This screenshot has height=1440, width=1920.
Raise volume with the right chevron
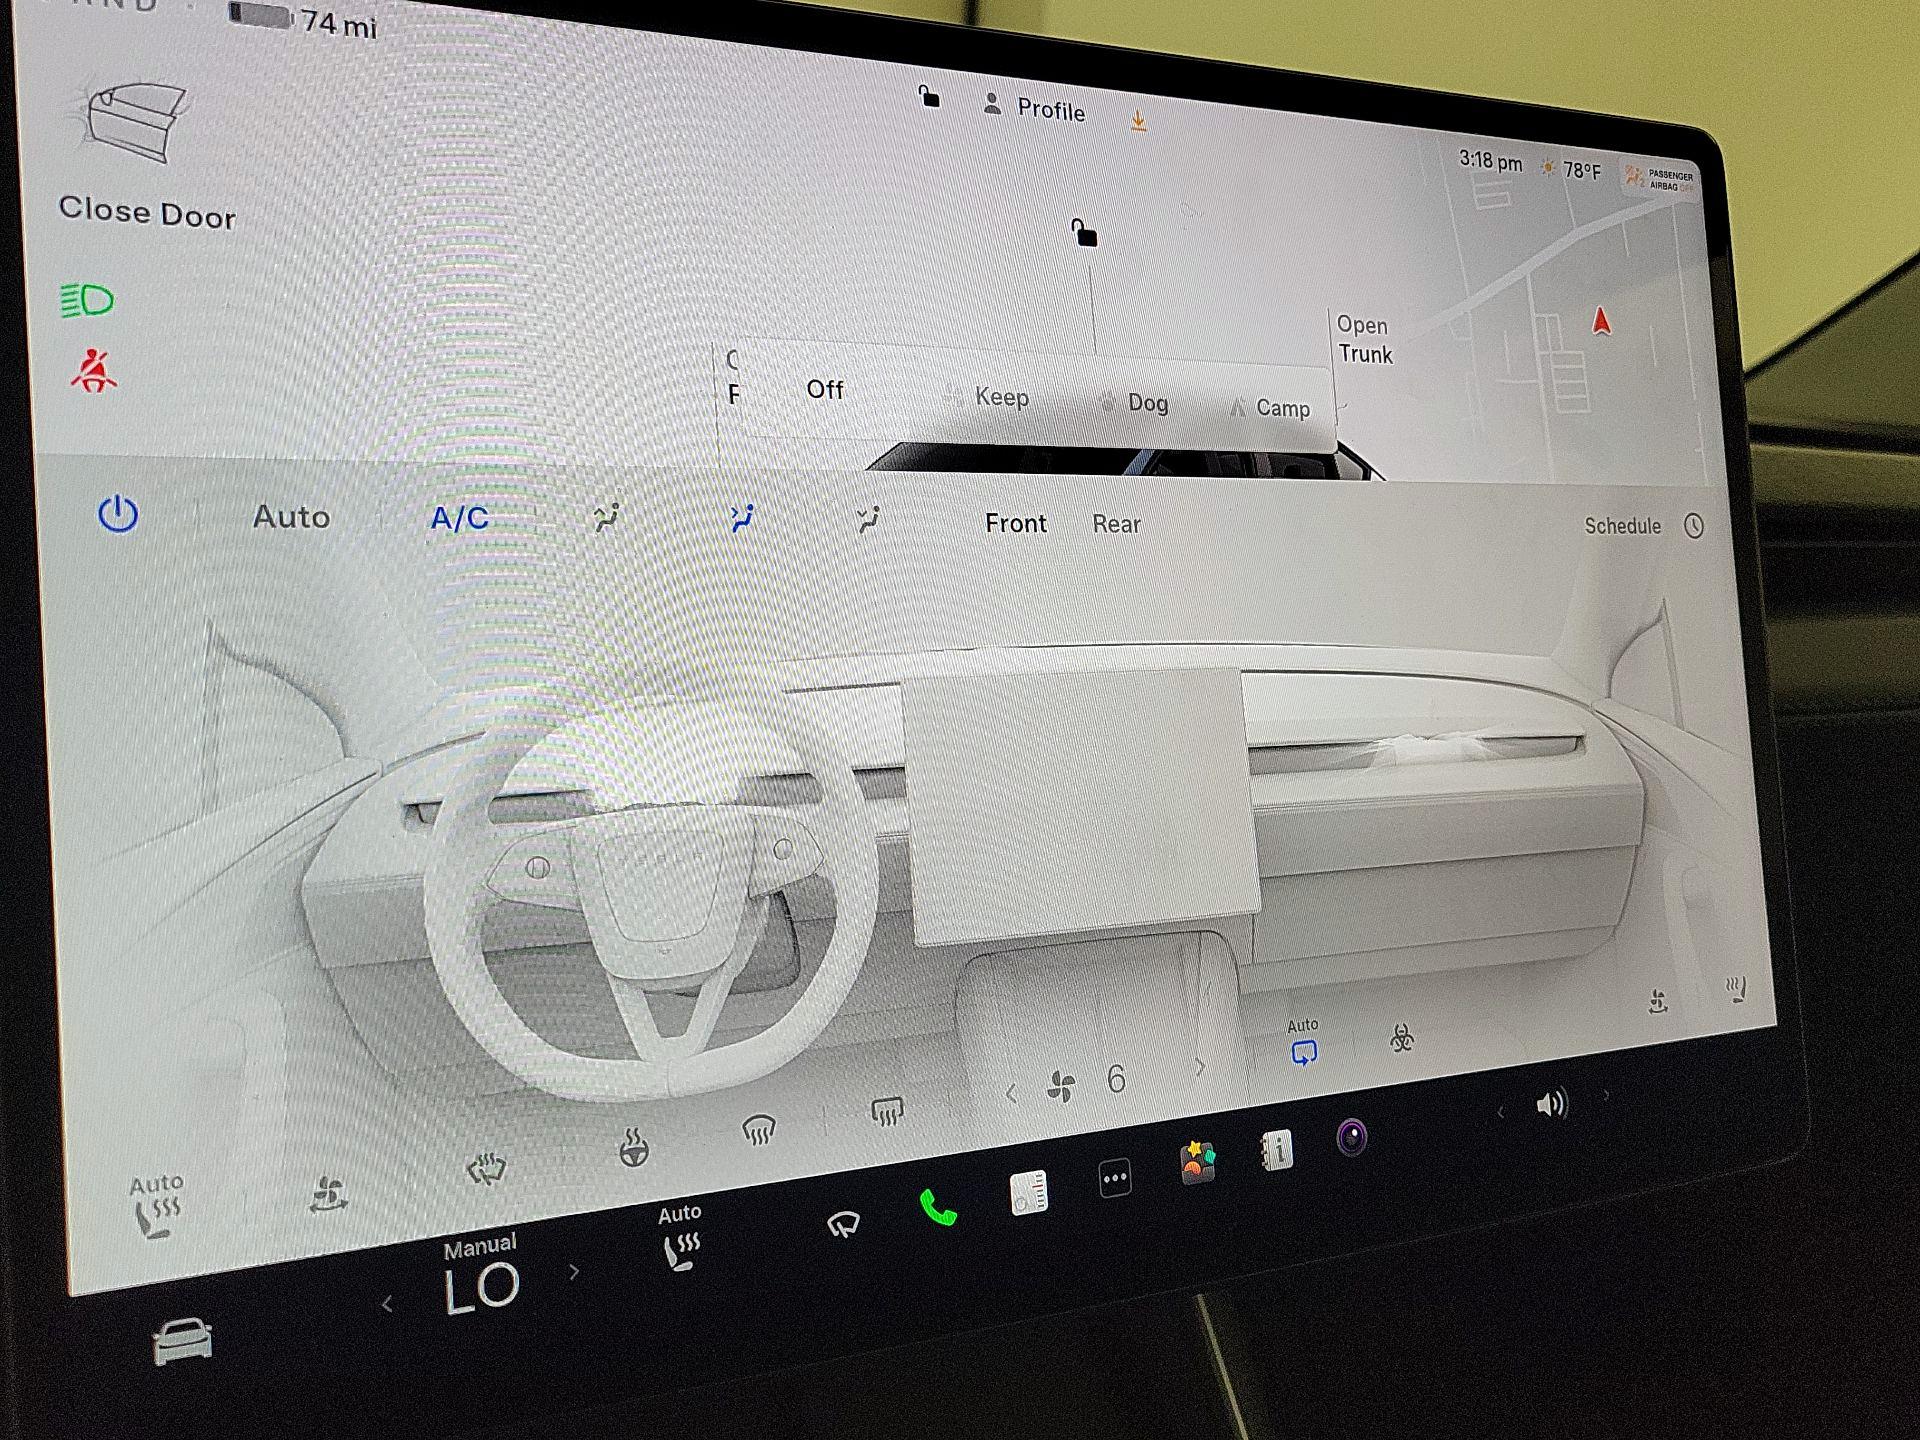(1606, 1096)
